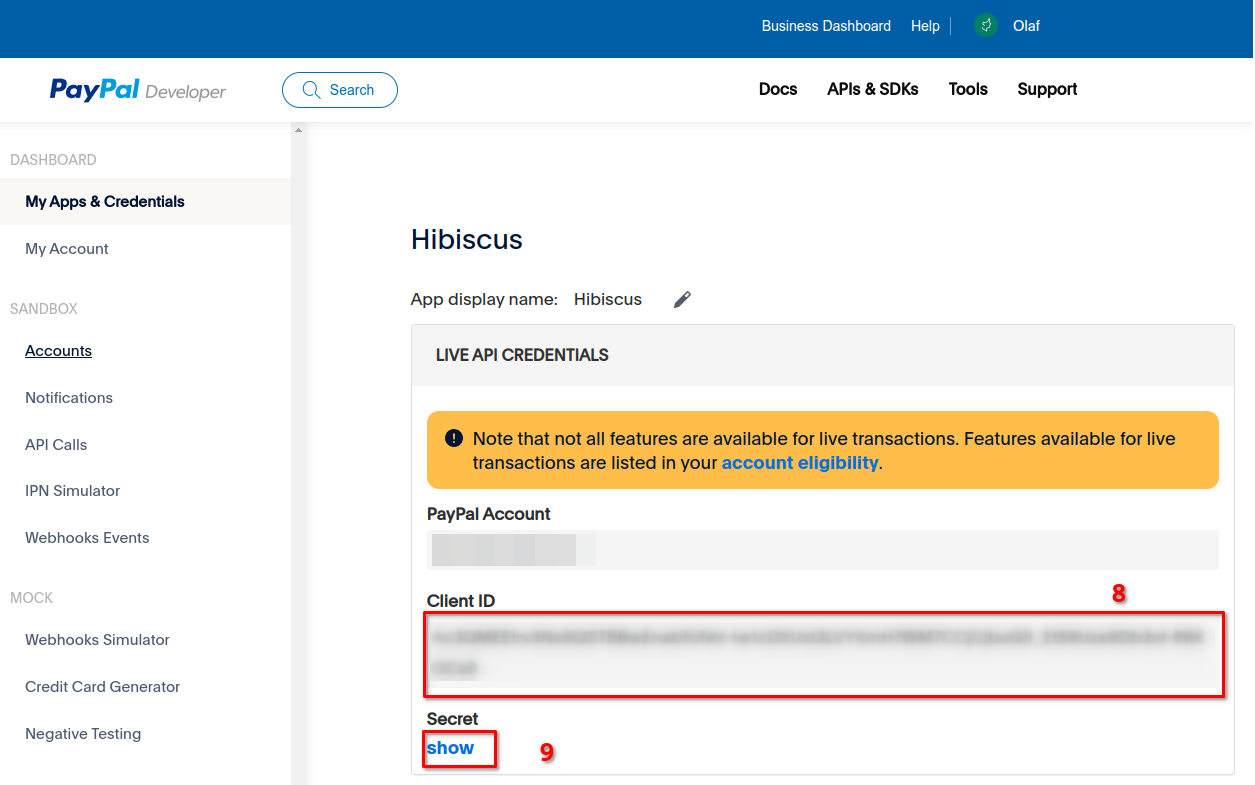Open Business Dashboard link

[826, 26]
